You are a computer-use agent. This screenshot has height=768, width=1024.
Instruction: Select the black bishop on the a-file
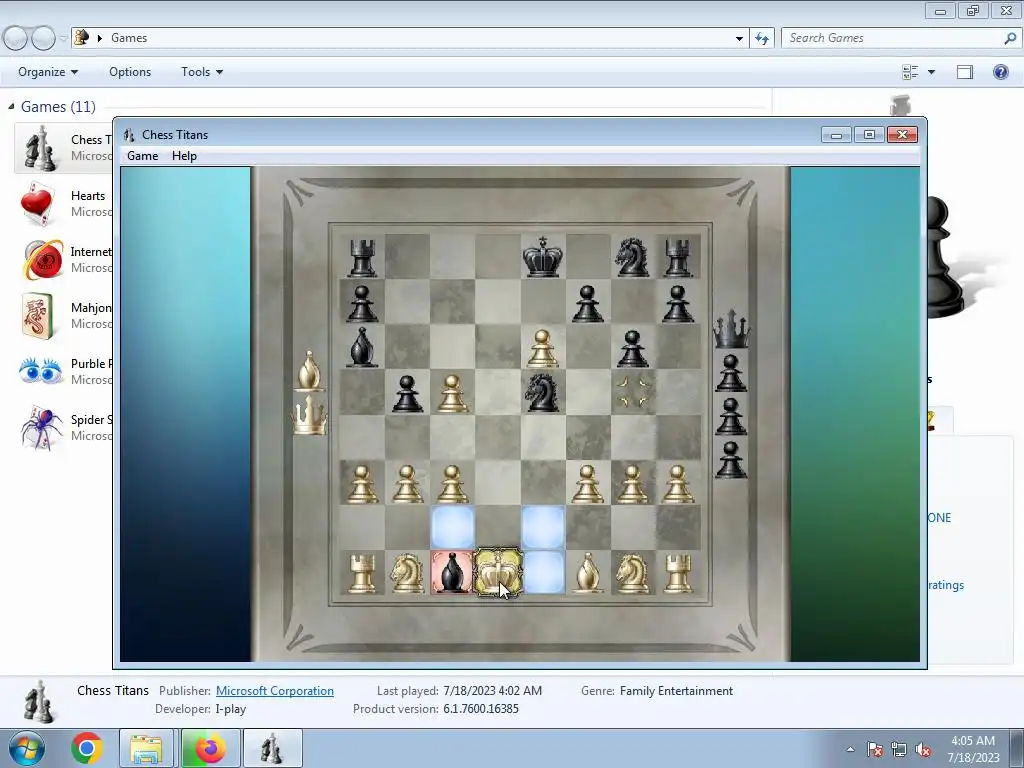coord(362,347)
